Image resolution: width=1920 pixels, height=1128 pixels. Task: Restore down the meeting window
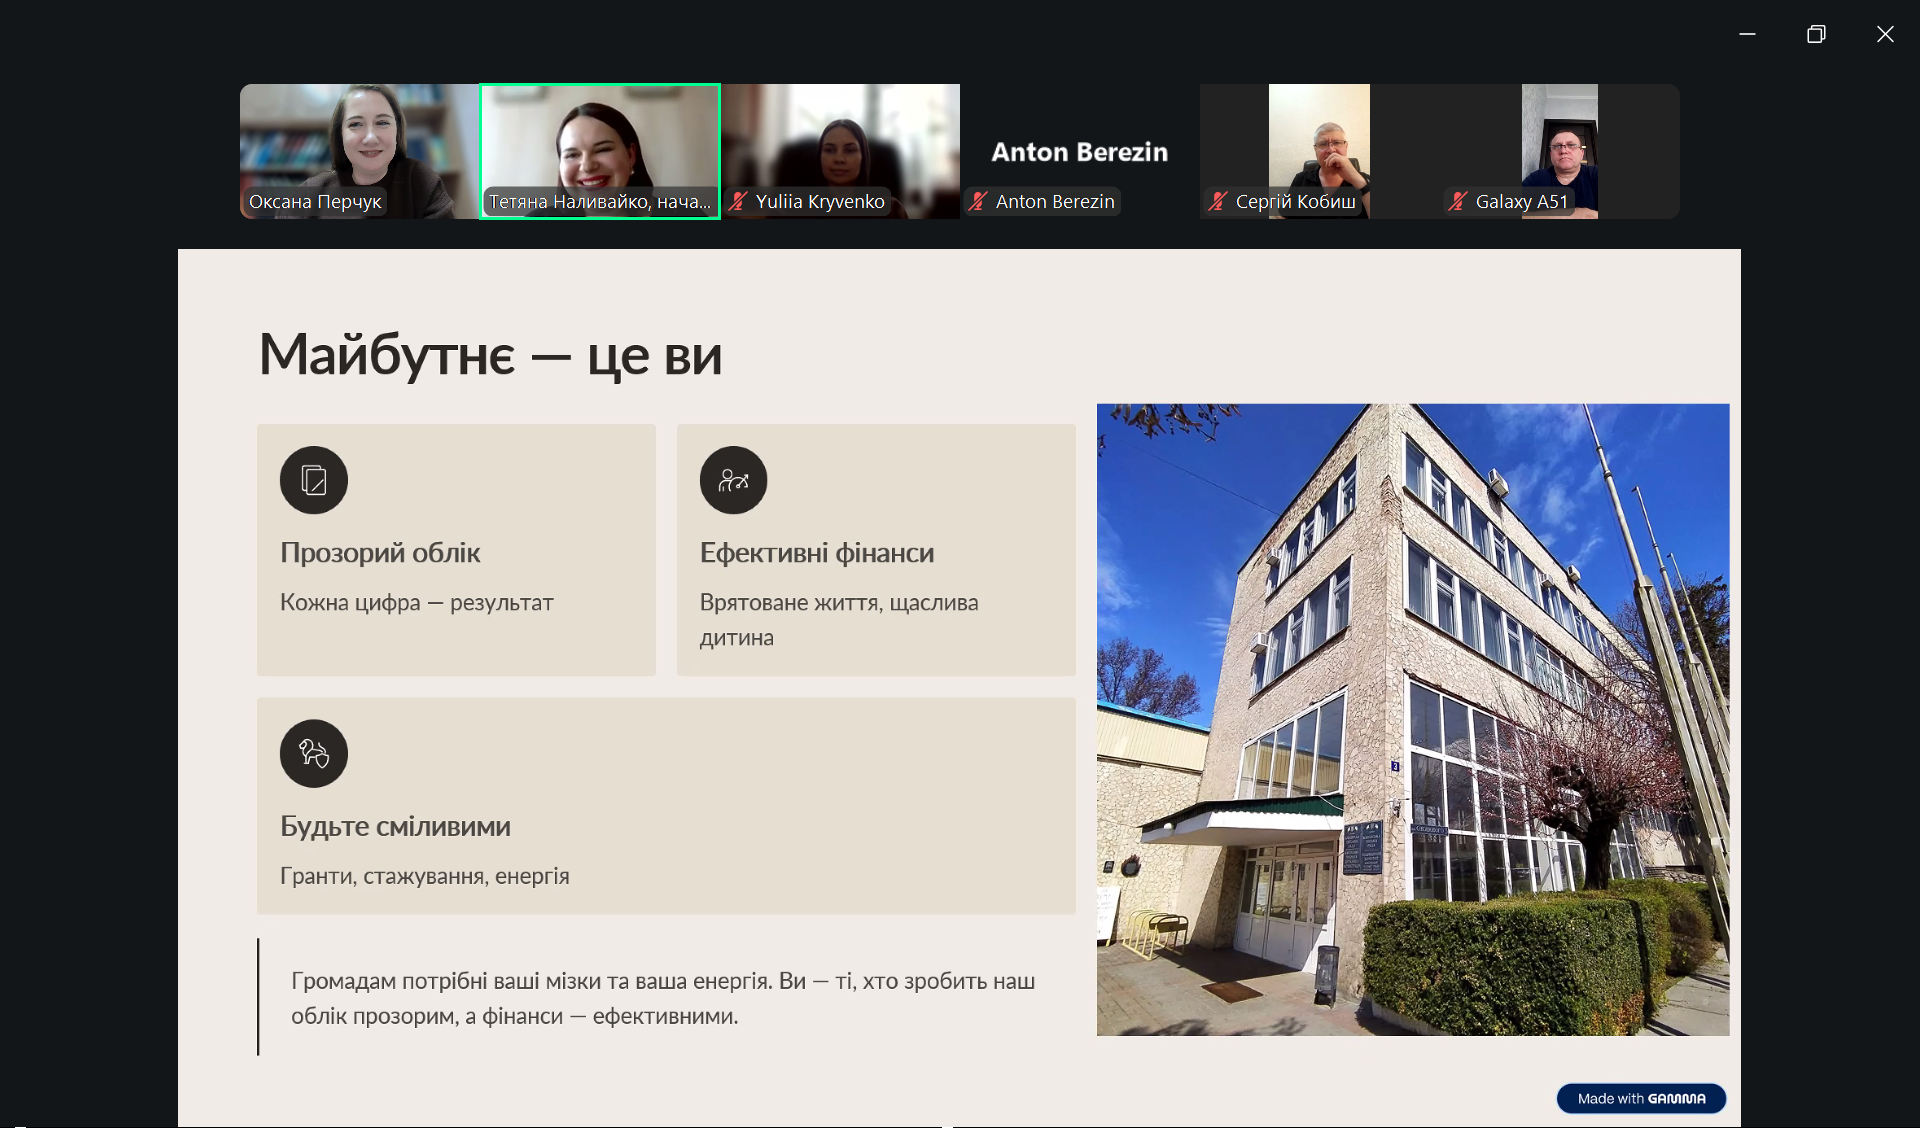[1816, 34]
